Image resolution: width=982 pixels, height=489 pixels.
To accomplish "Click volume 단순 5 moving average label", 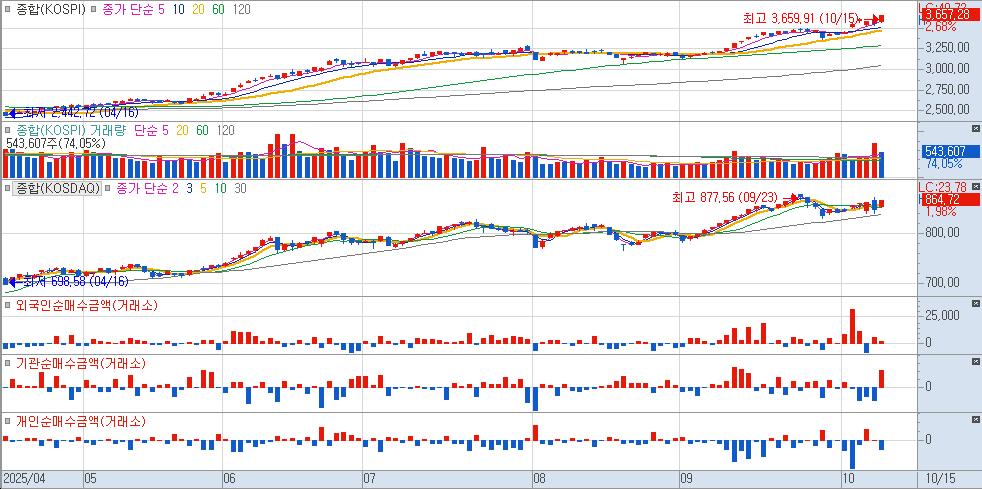I will click(x=150, y=130).
